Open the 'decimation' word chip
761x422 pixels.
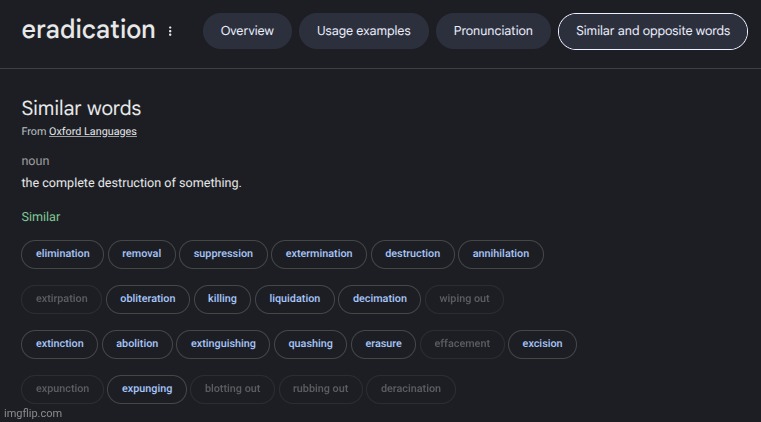tap(380, 299)
